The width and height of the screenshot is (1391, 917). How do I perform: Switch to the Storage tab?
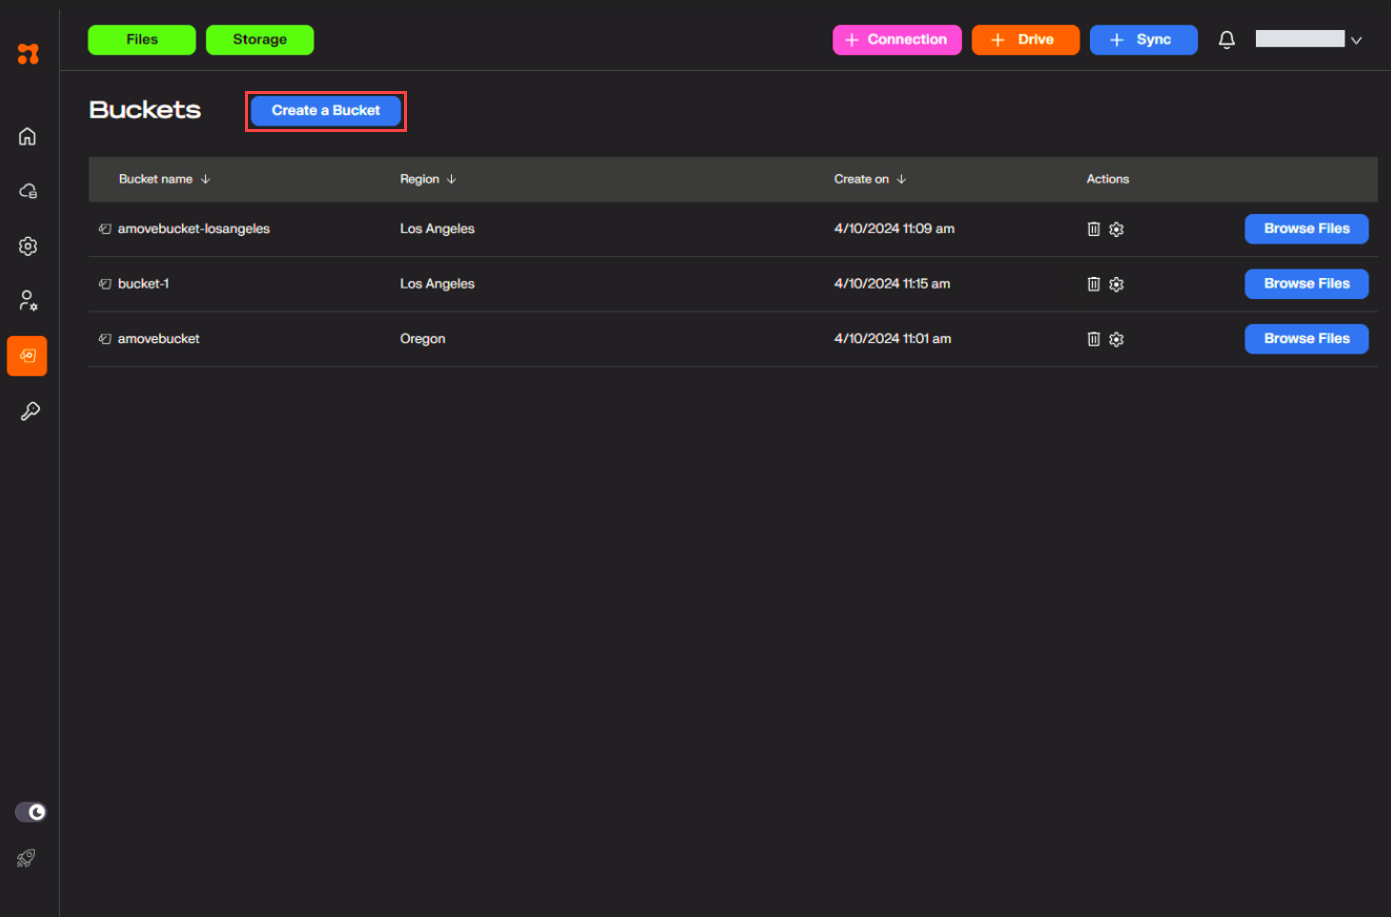click(259, 40)
